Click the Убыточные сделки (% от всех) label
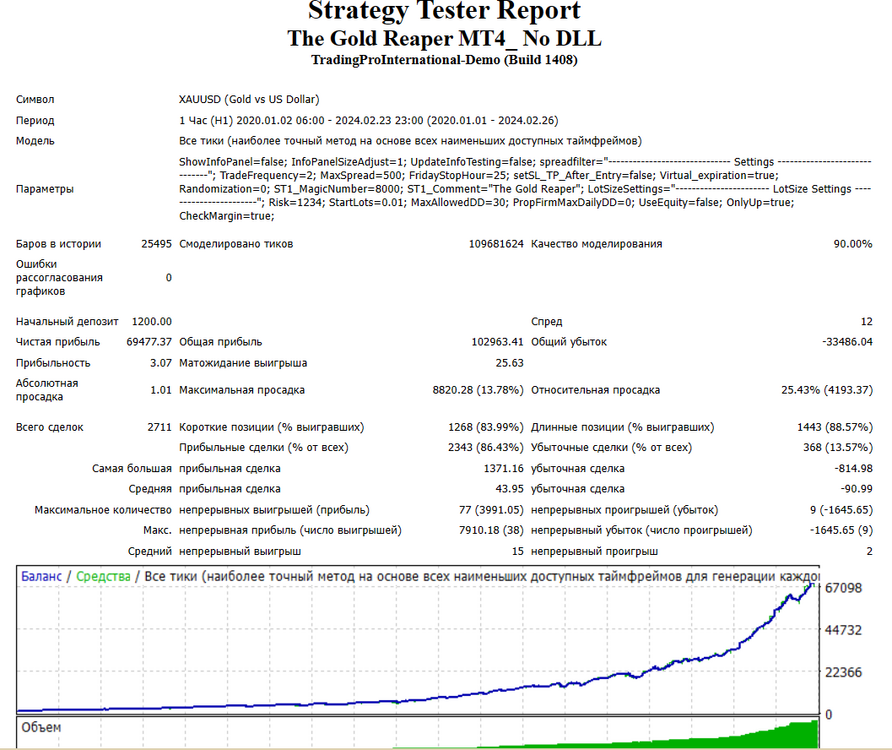The width and height of the screenshot is (892, 750). coord(612,448)
